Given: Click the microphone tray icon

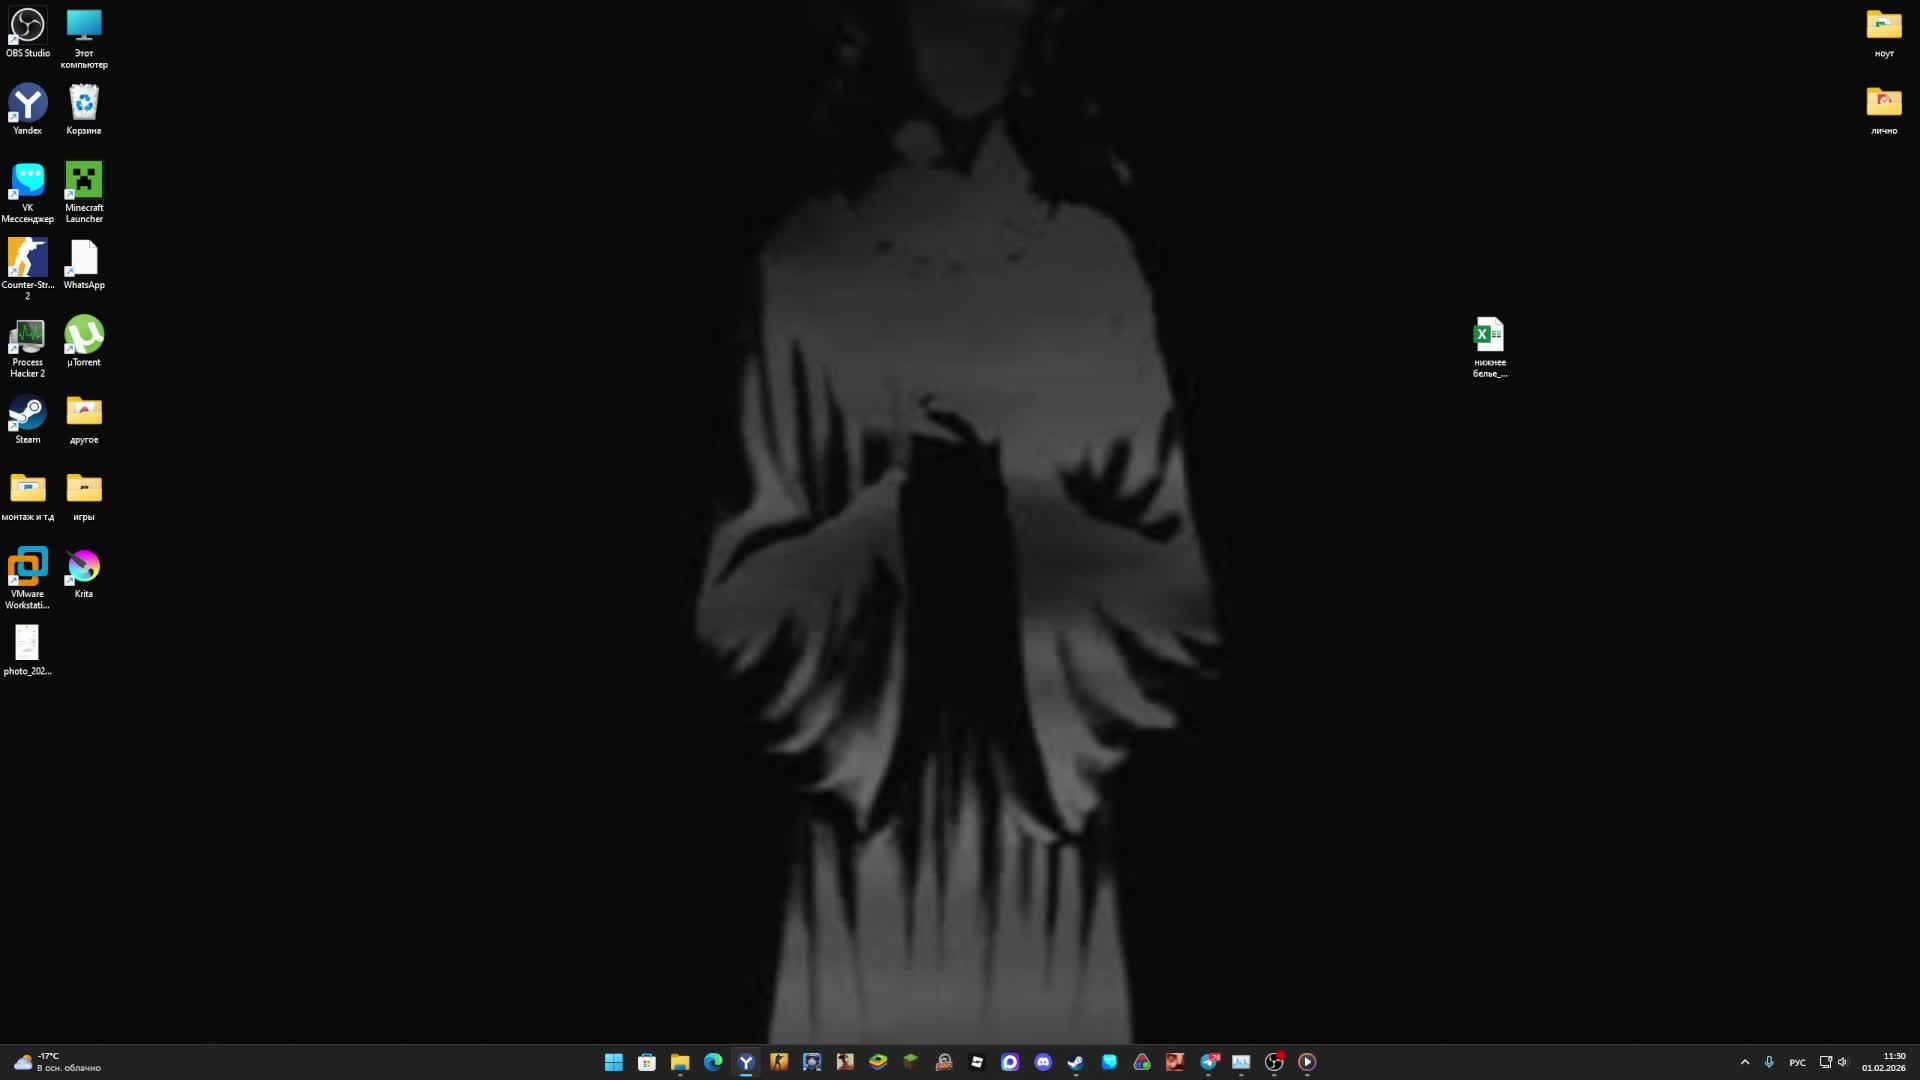Looking at the screenshot, I should coord(1769,1062).
